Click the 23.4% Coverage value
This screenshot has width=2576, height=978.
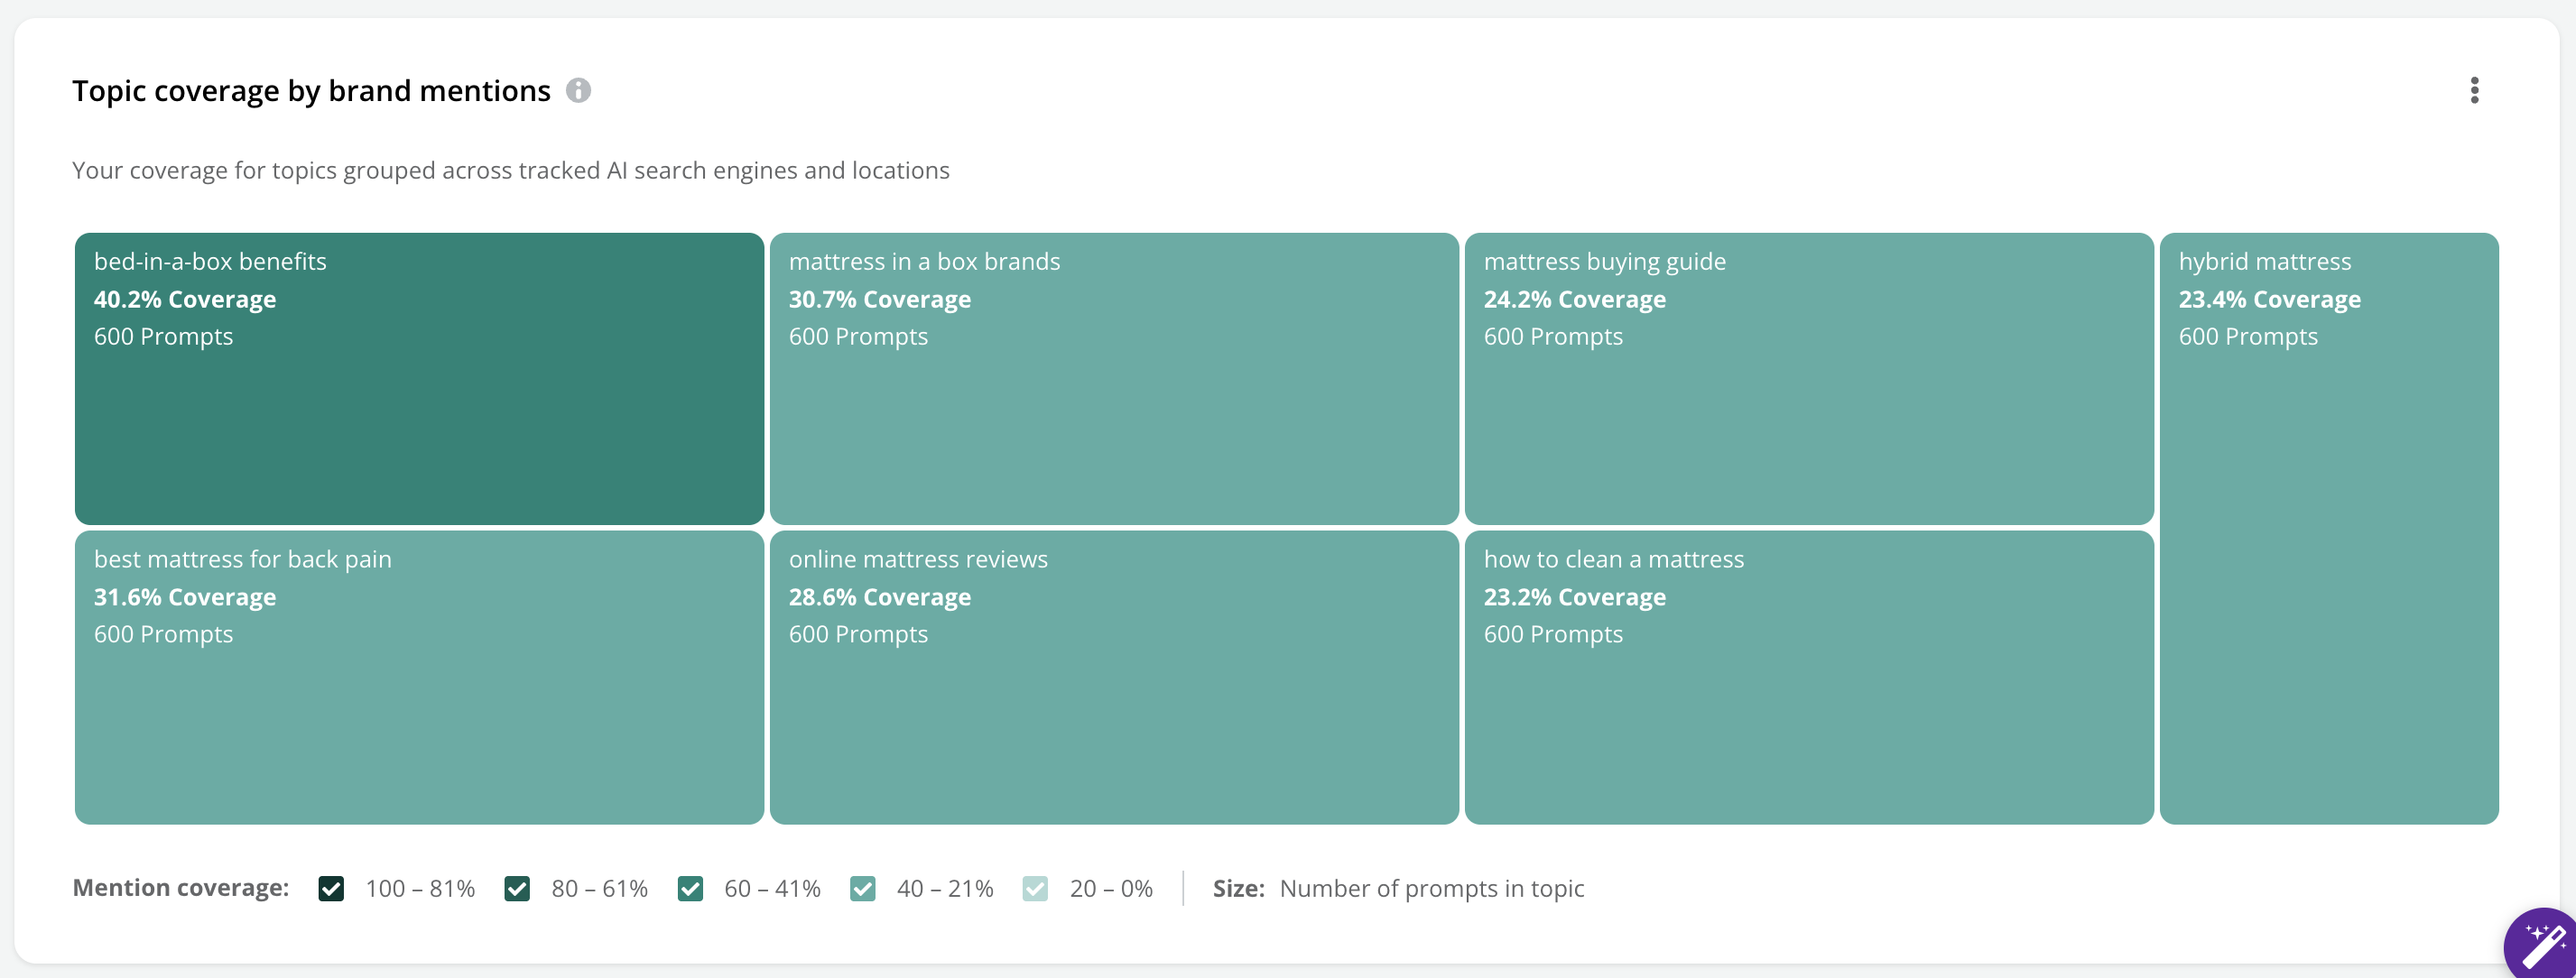tap(2270, 299)
